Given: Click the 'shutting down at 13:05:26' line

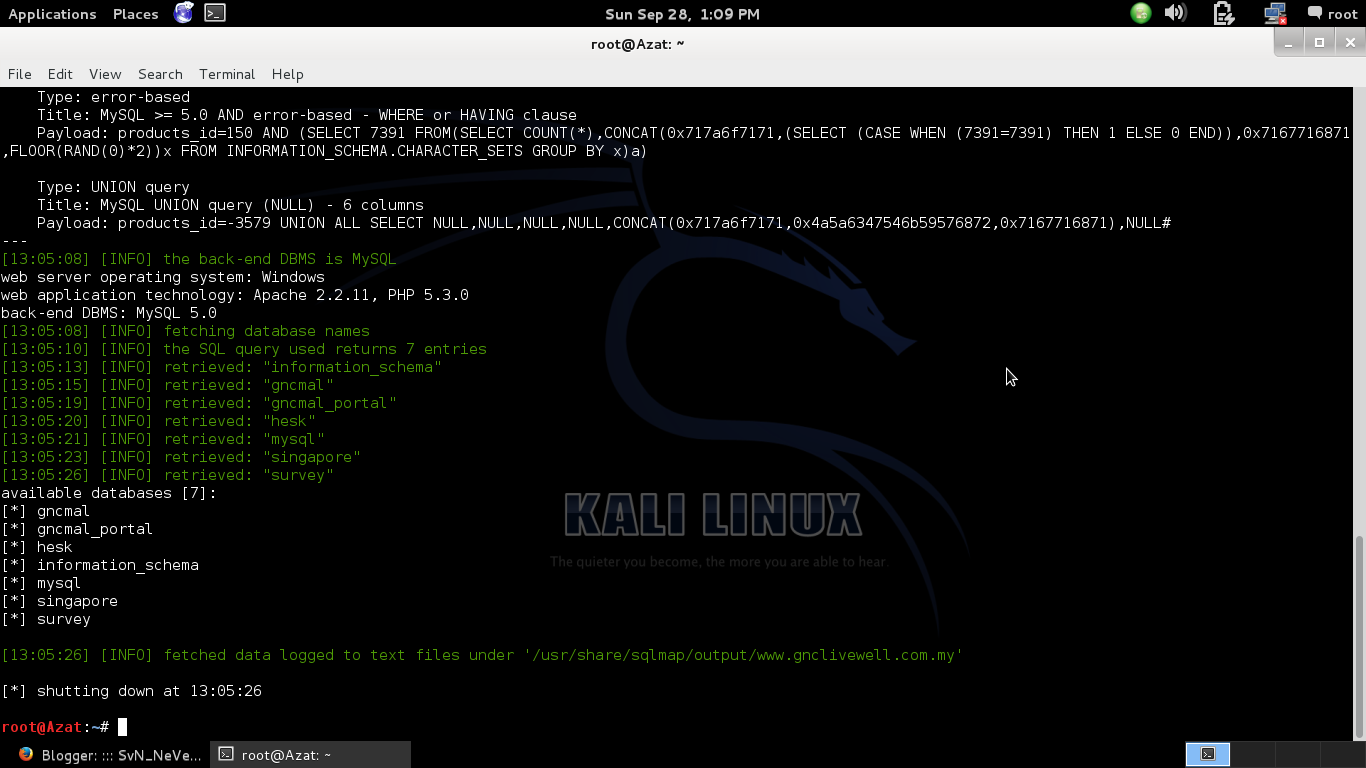Looking at the screenshot, I should pos(131,691).
